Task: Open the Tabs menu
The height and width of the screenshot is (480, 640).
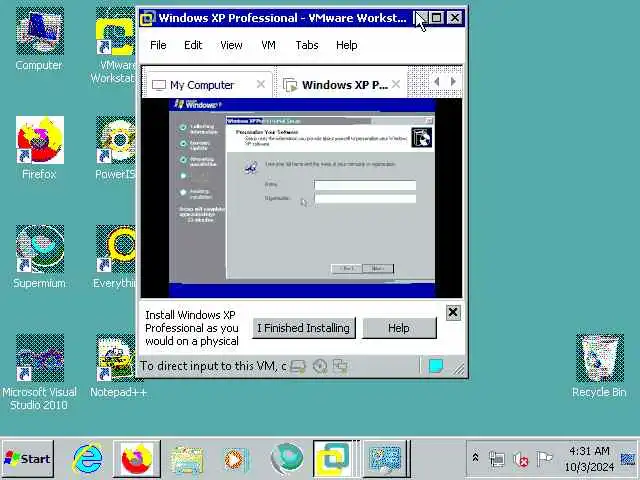Action: (307, 45)
